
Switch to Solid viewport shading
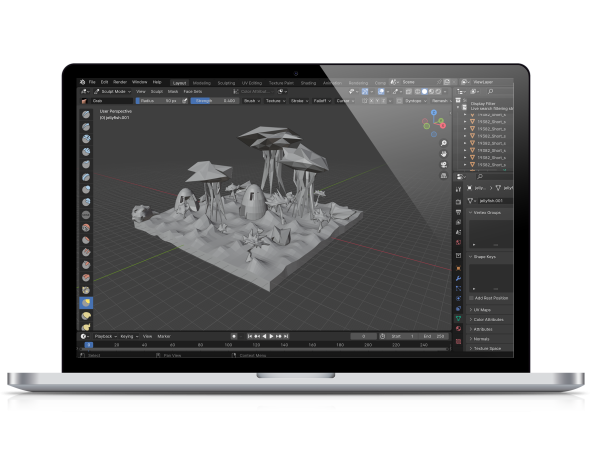tap(424, 91)
